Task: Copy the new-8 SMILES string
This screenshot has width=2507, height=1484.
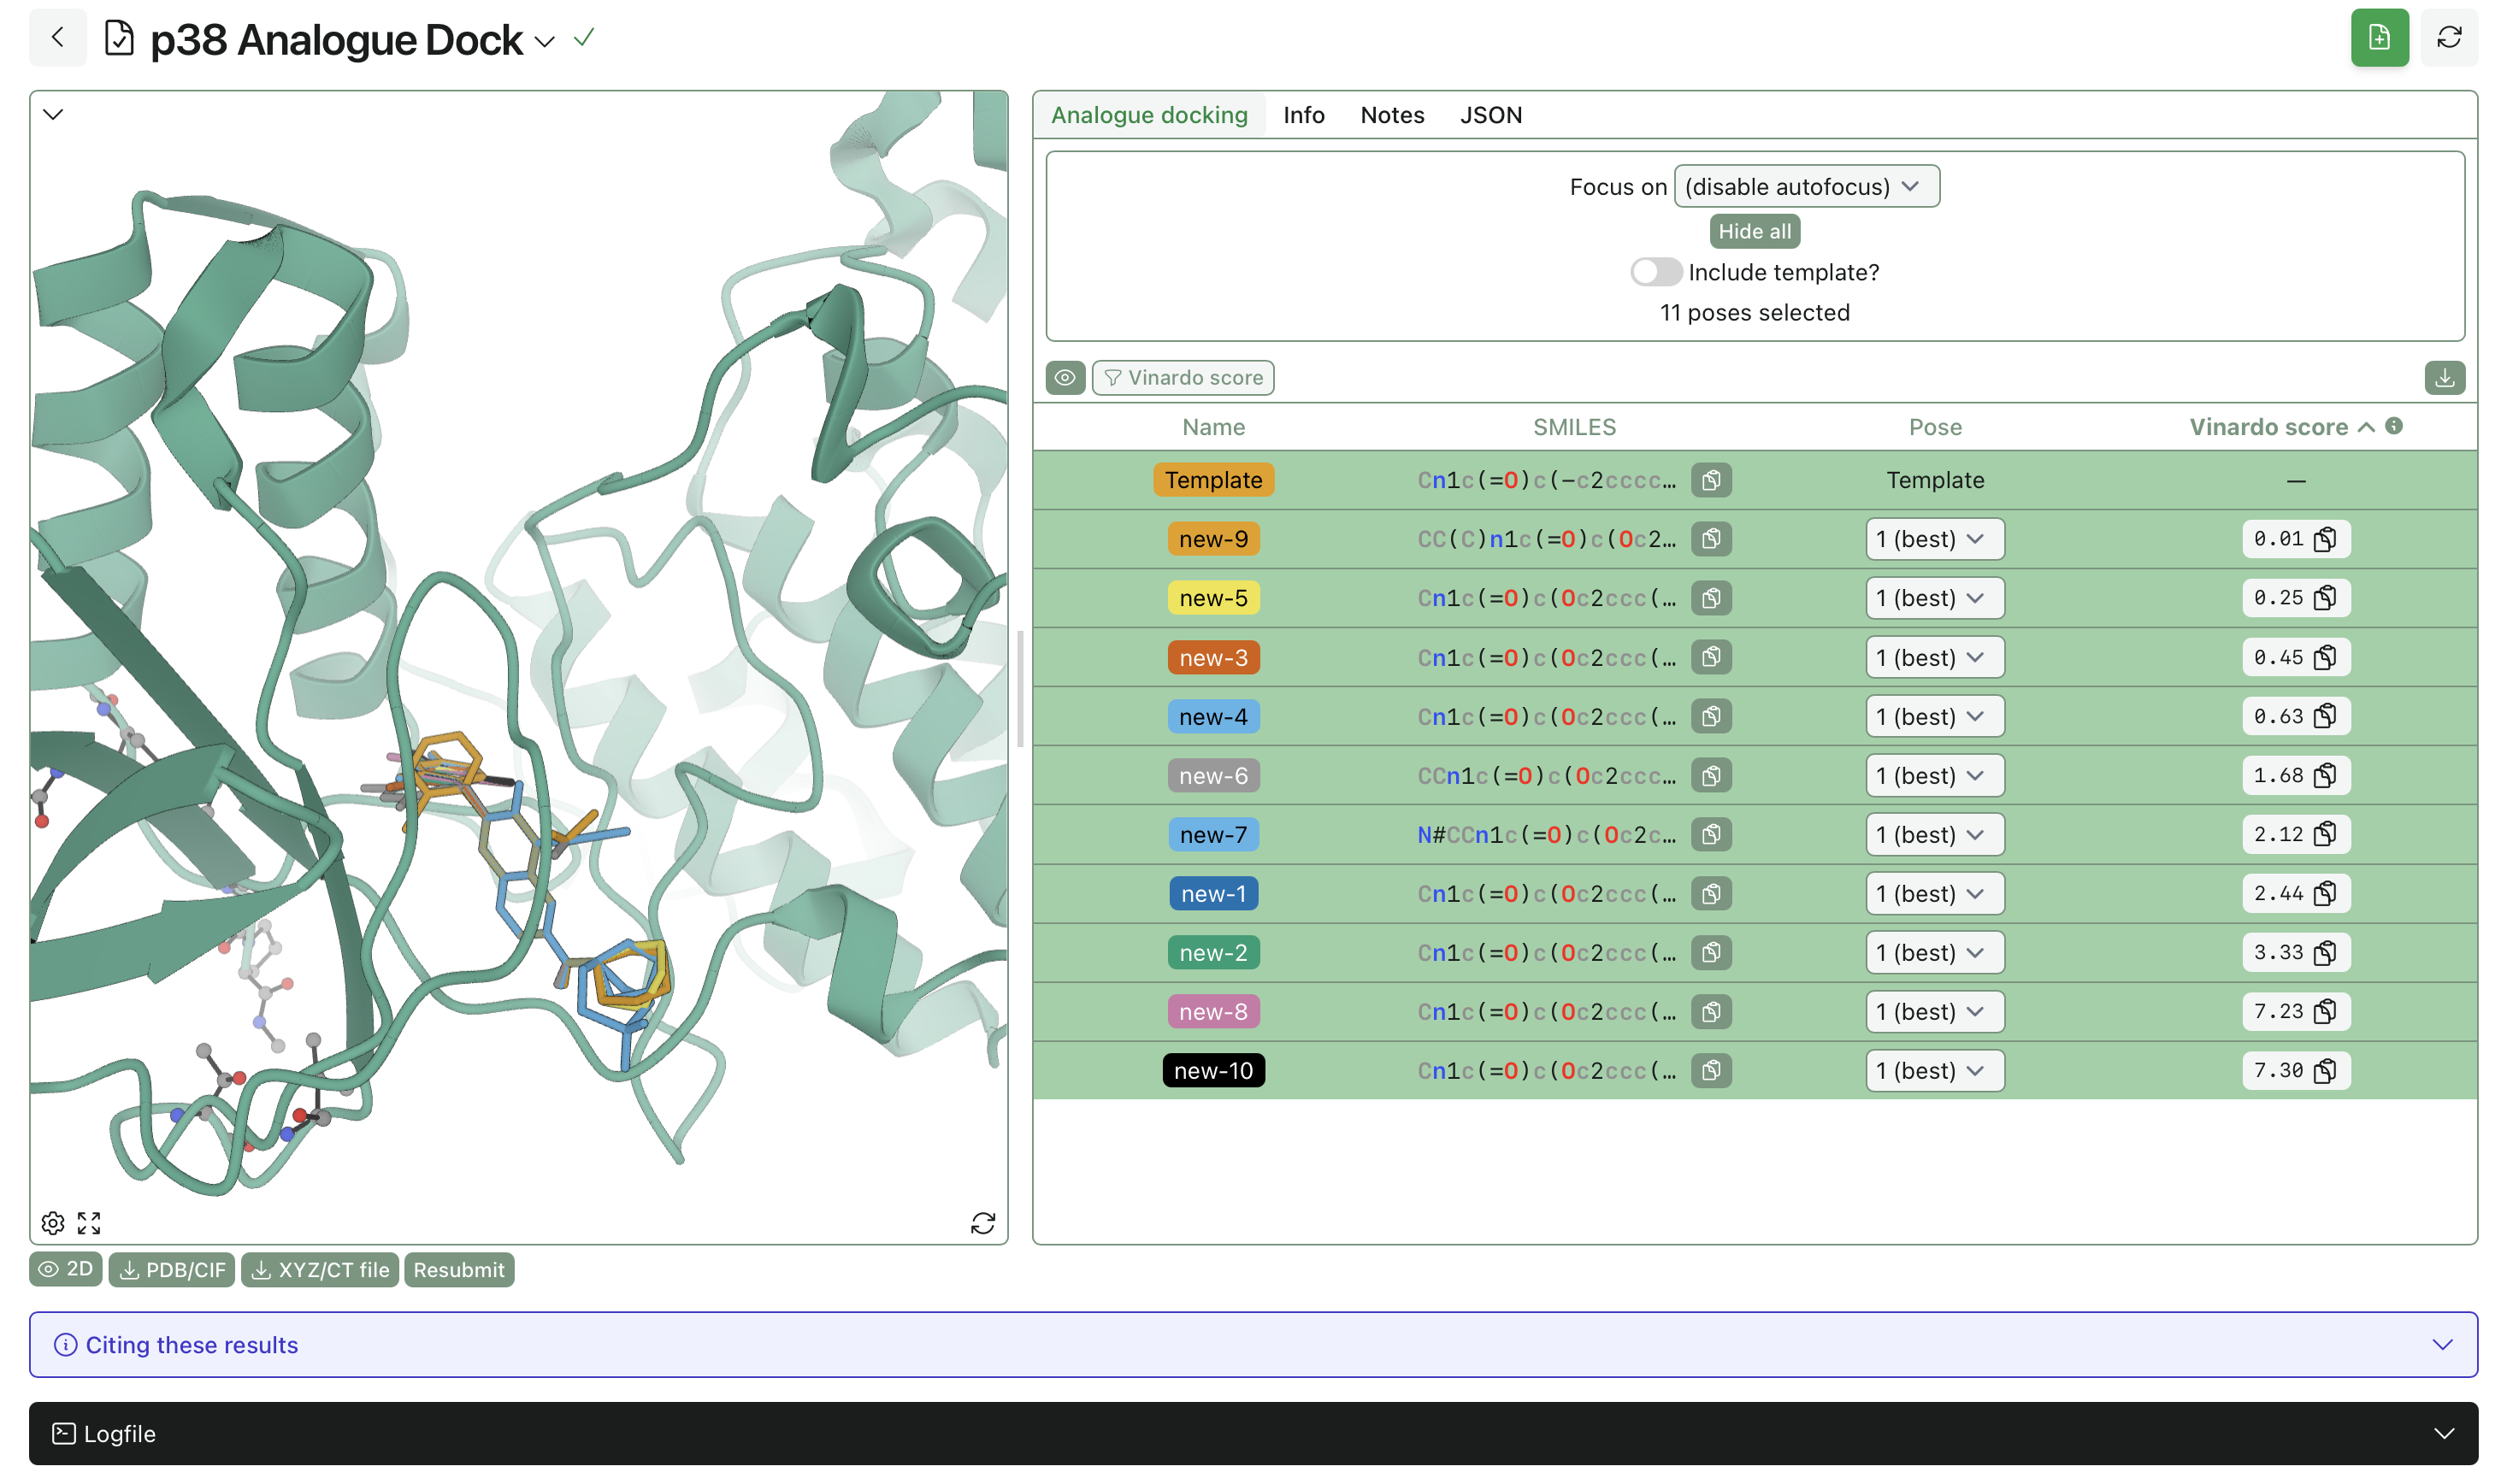Action: click(1711, 1011)
